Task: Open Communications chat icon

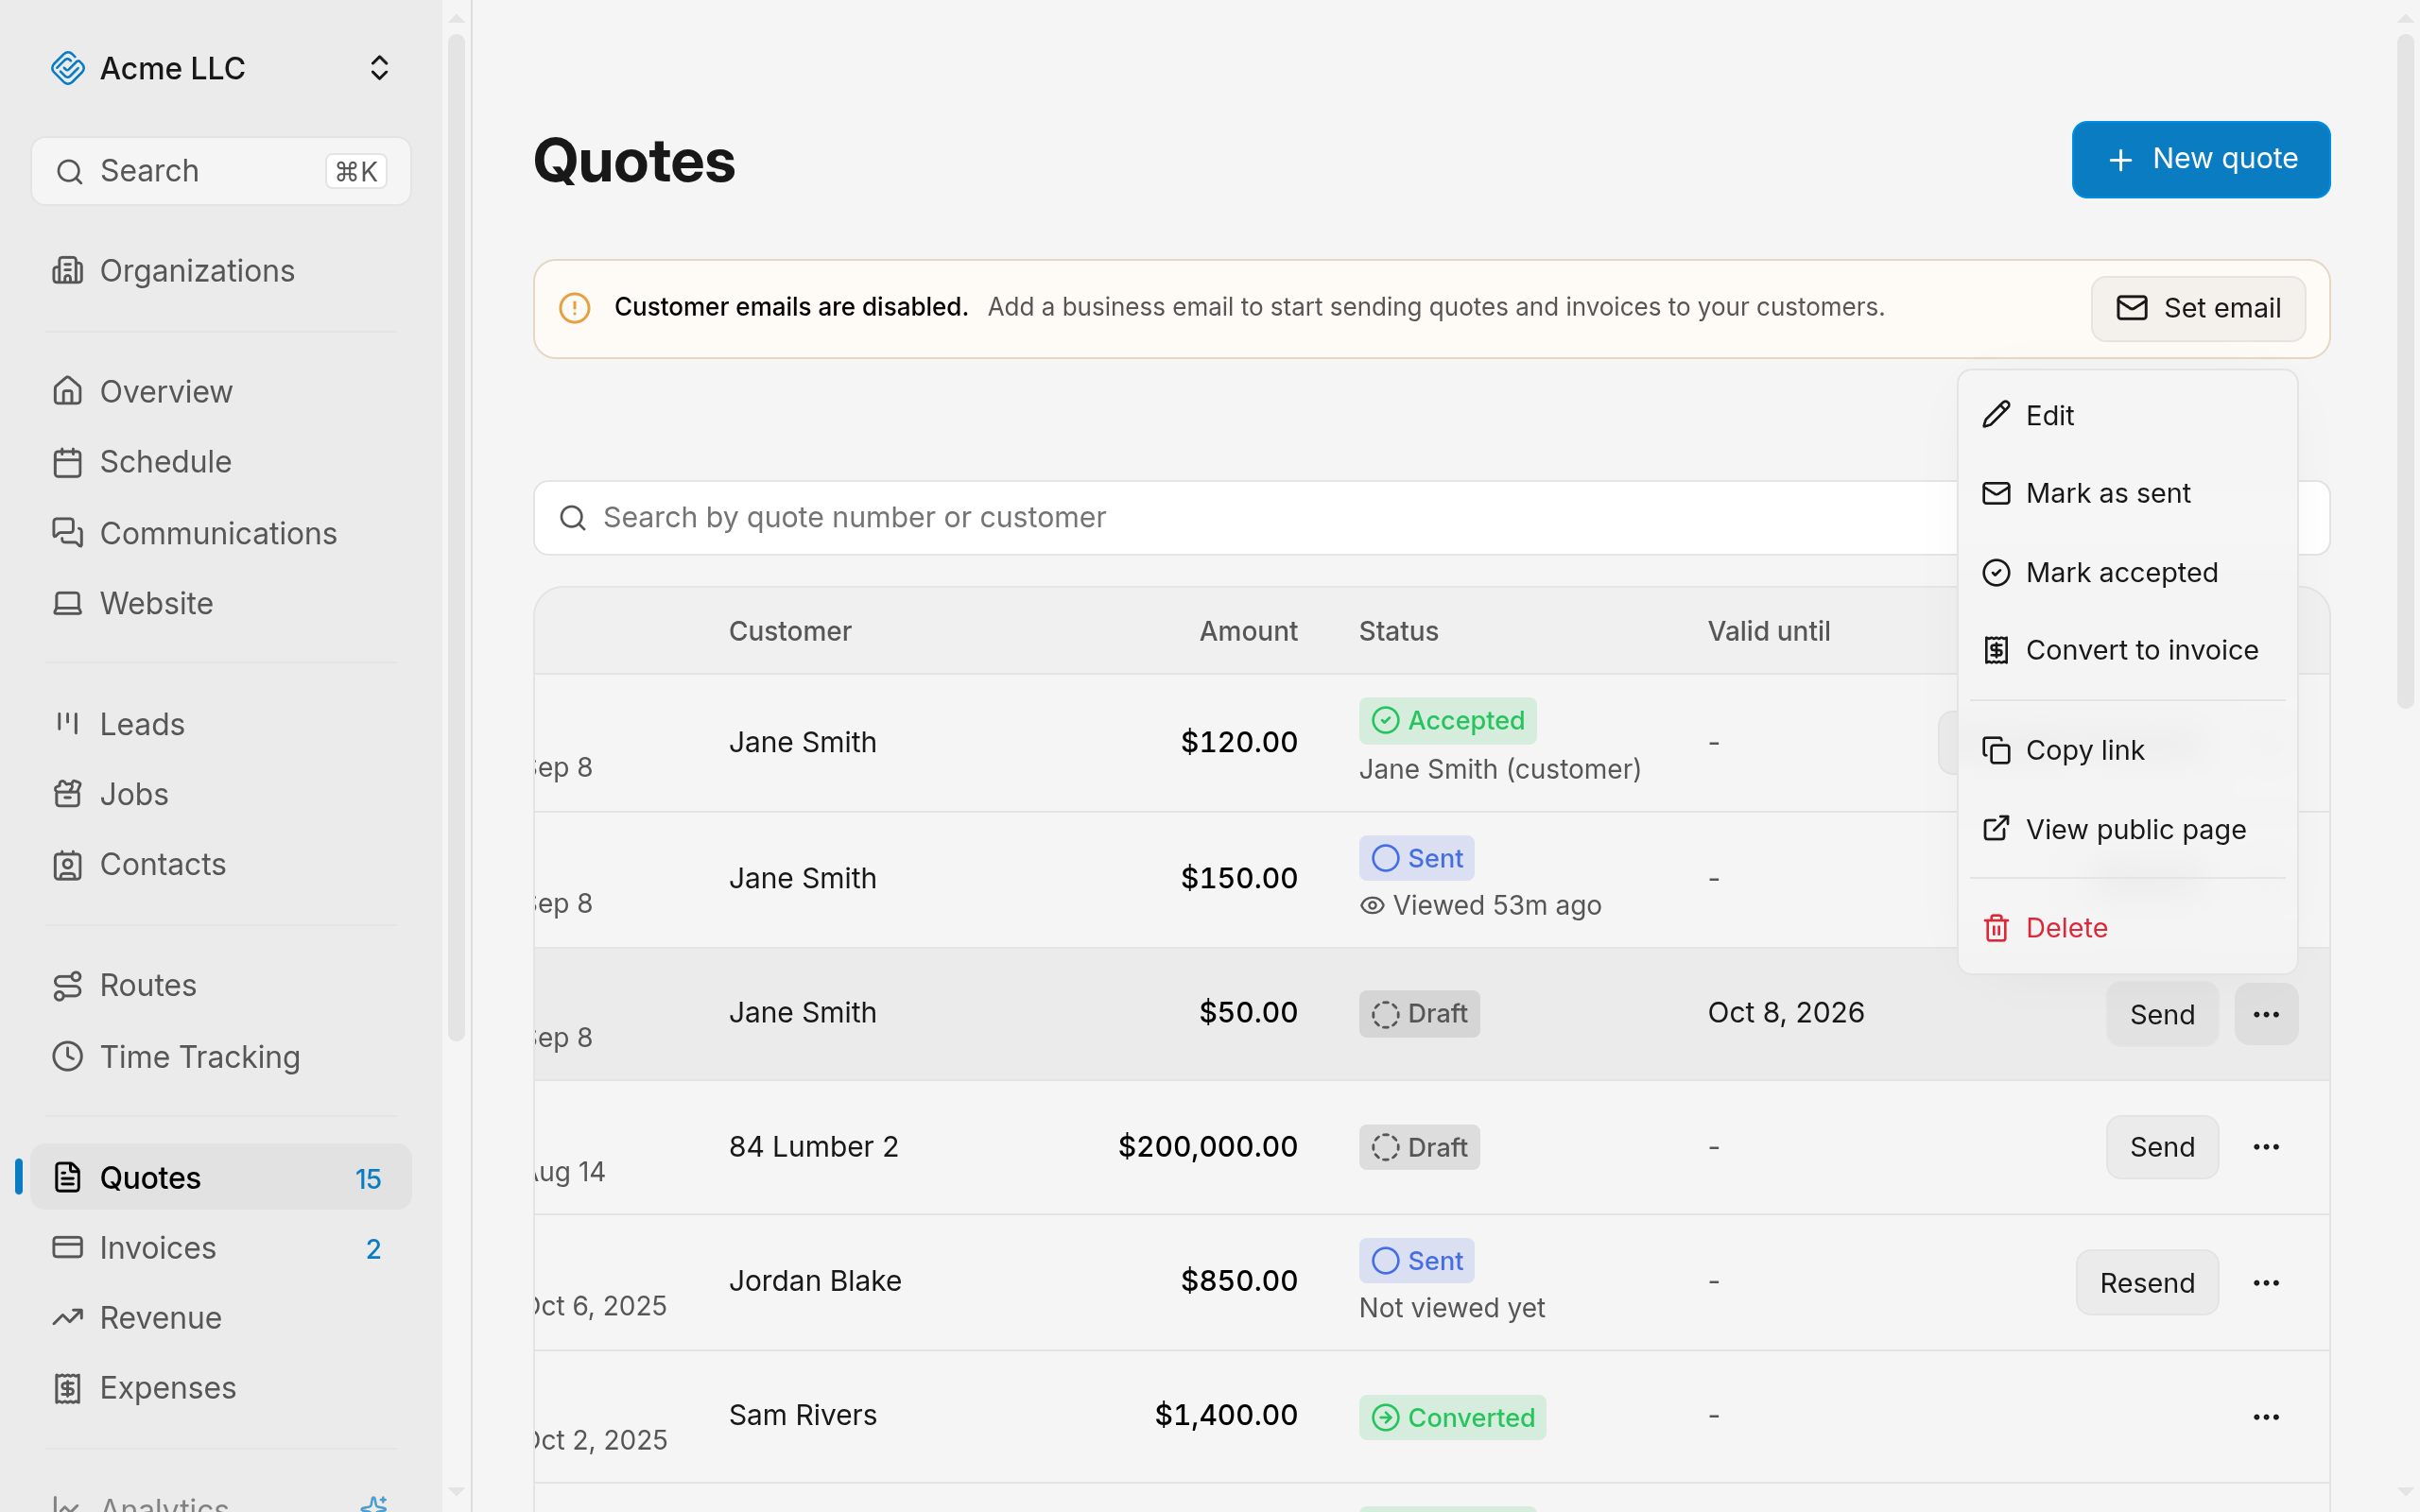Action: coord(67,533)
